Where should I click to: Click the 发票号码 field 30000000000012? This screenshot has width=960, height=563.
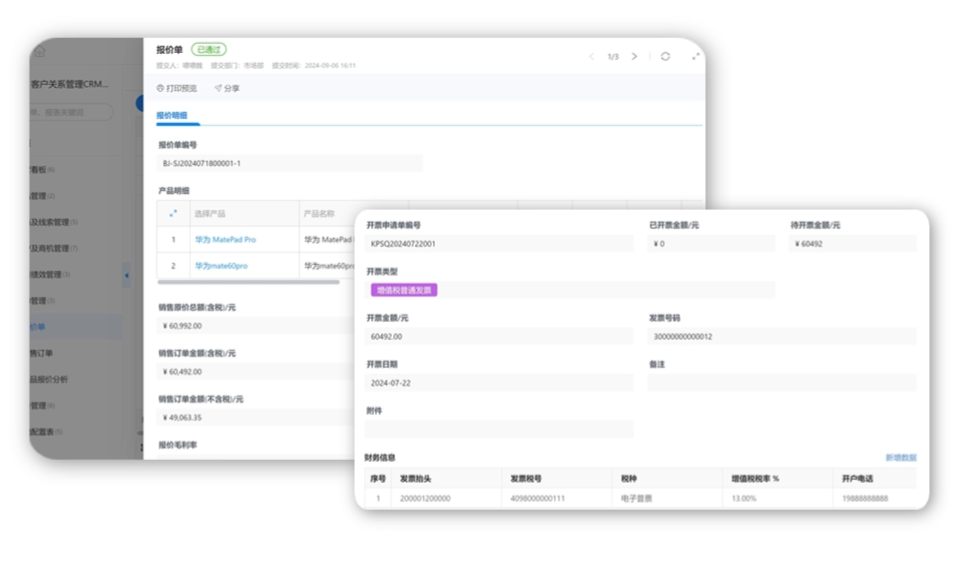[x=782, y=337]
